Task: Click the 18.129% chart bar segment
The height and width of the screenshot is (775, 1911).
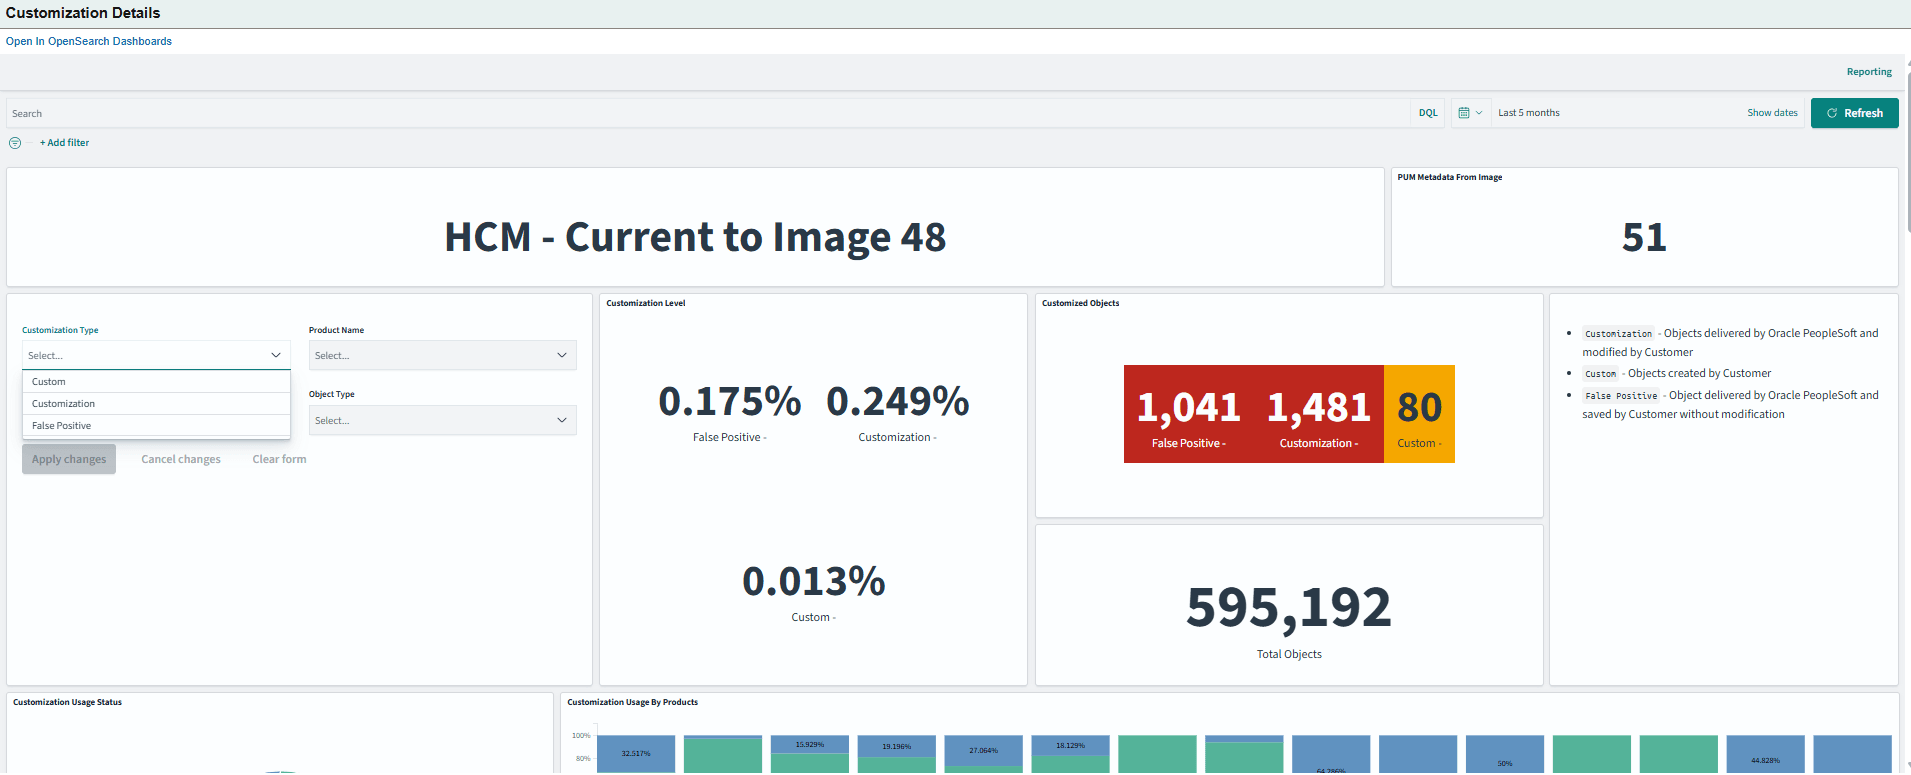Action: tap(1070, 746)
